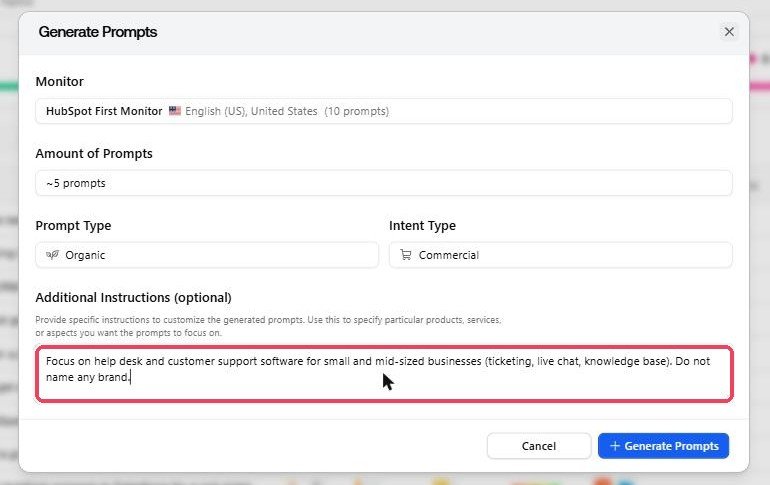
Task: Click the "Generate Prompts" dialog title
Action: point(98,32)
